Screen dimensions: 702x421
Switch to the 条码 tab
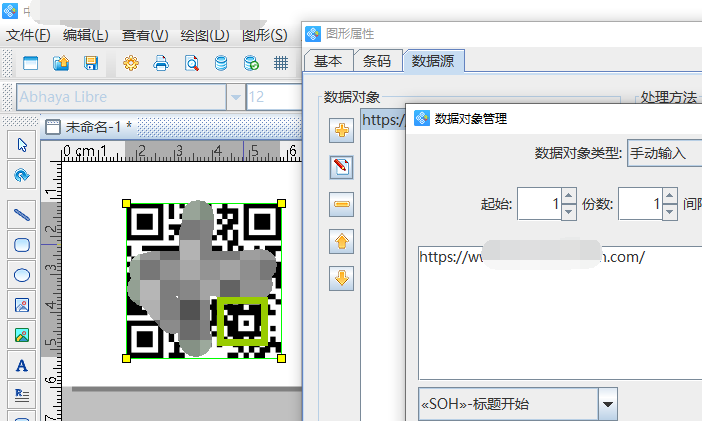tap(377, 61)
